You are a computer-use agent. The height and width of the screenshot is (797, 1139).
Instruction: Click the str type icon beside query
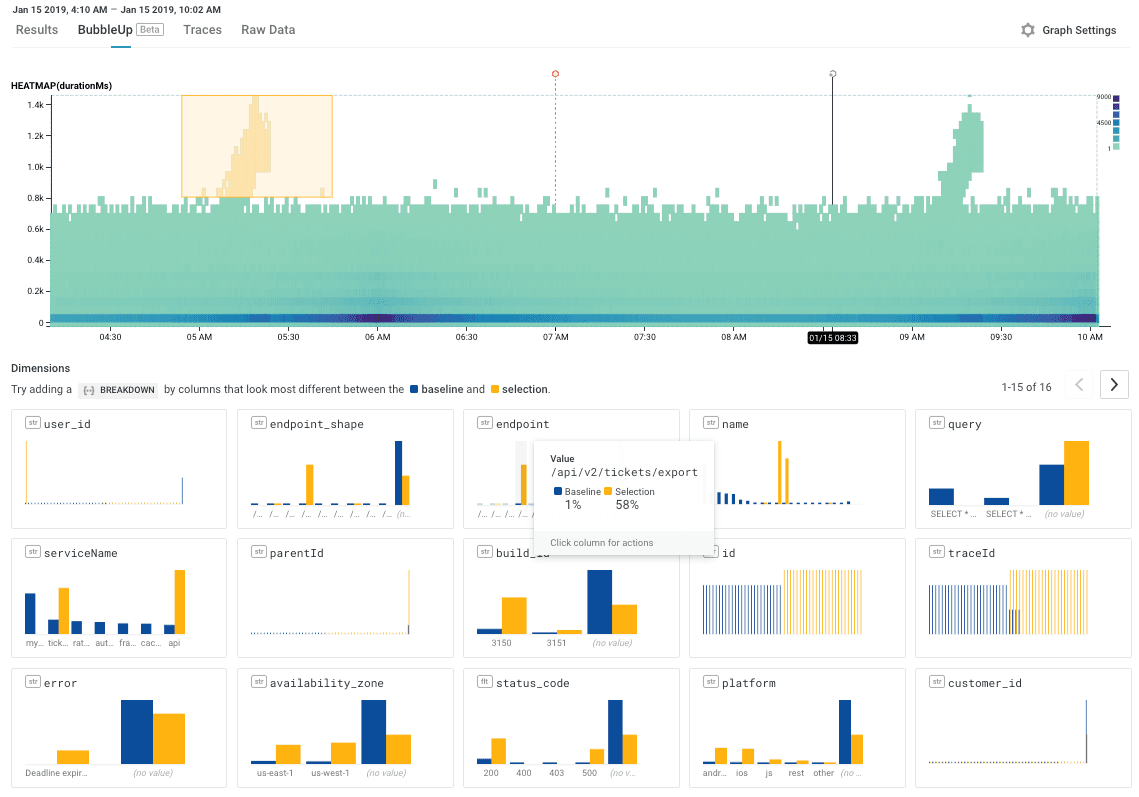tap(936, 424)
